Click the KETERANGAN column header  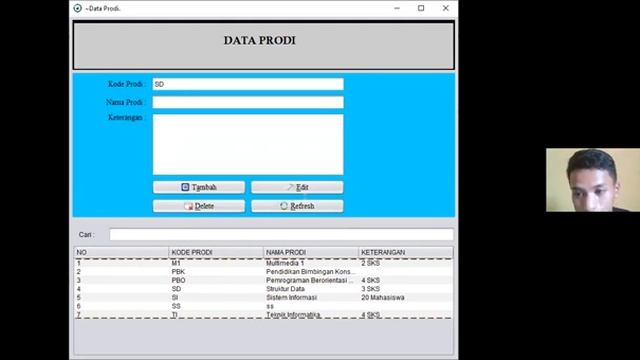(x=406, y=252)
